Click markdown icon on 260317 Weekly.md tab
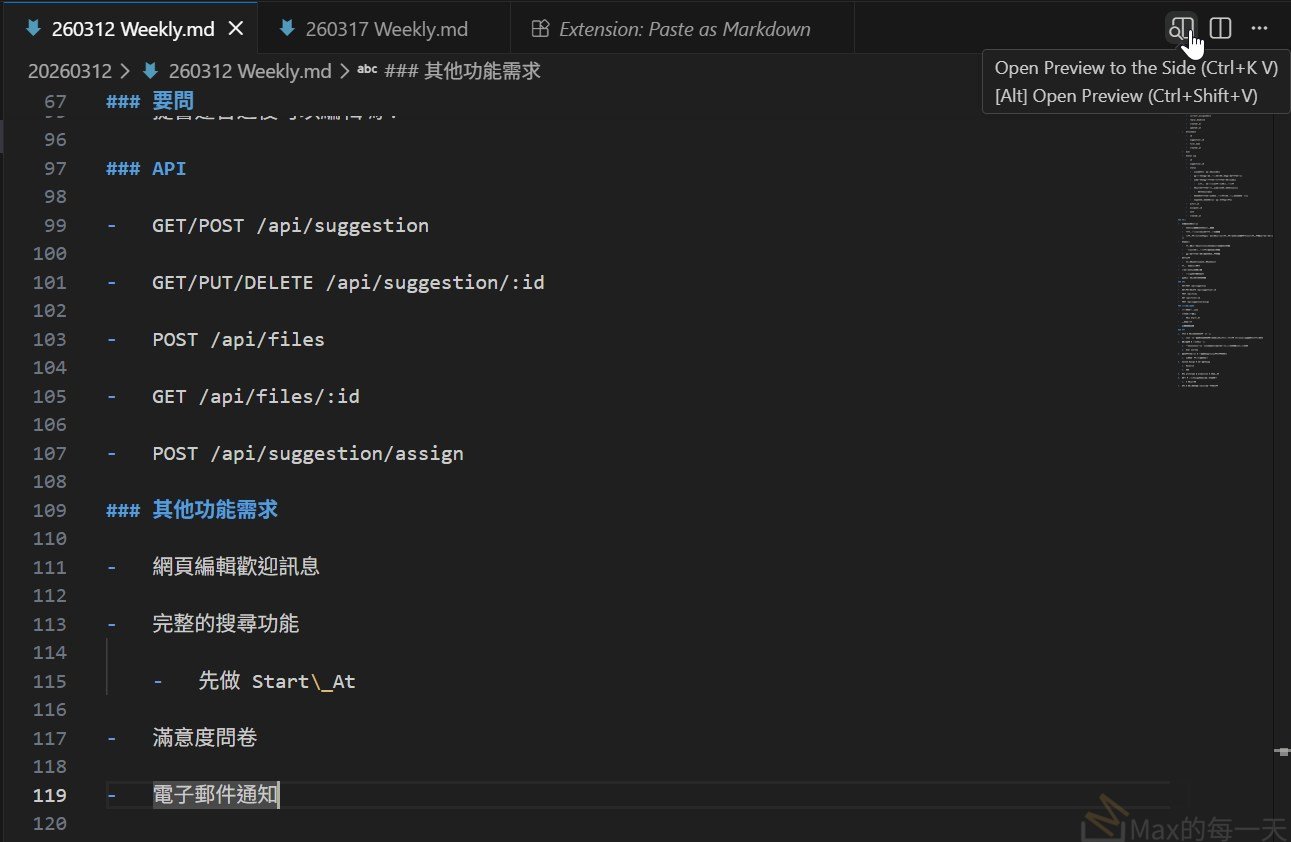This screenshot has width=1291, height=842. [x=288, y=29]
